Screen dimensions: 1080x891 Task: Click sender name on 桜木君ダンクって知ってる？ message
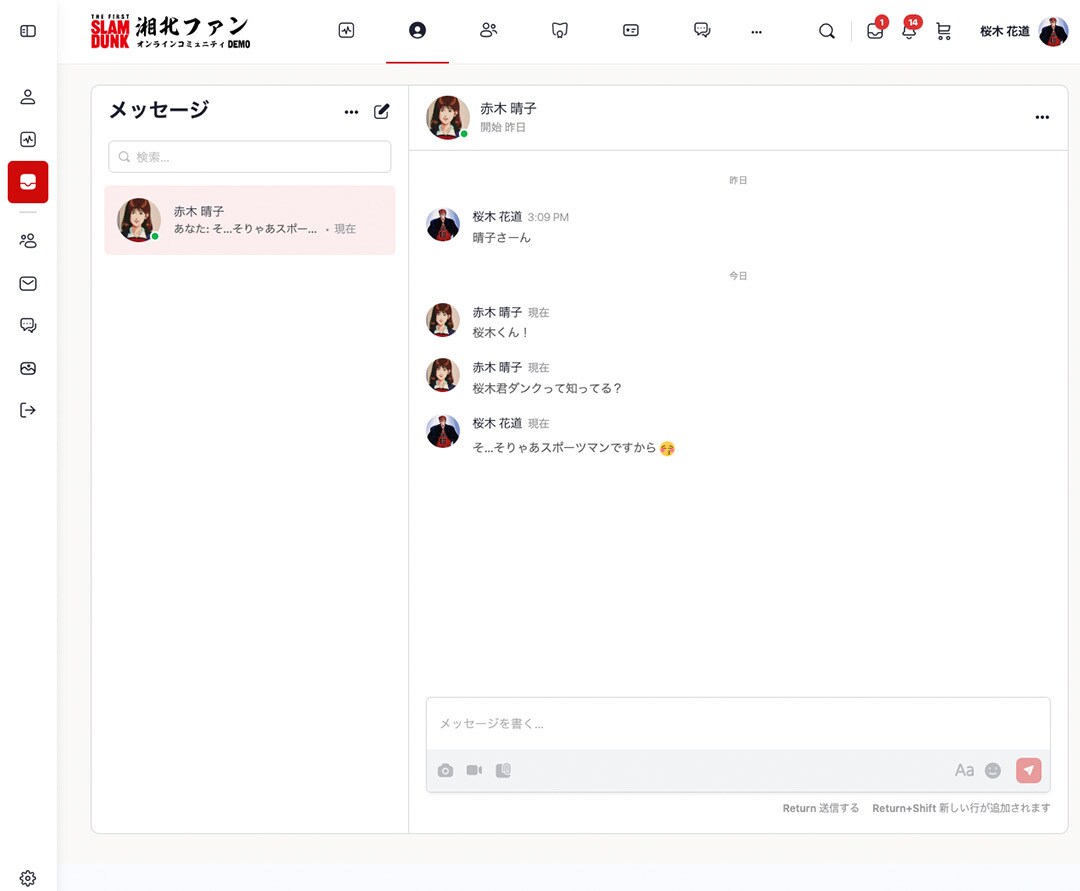[497, 367]
